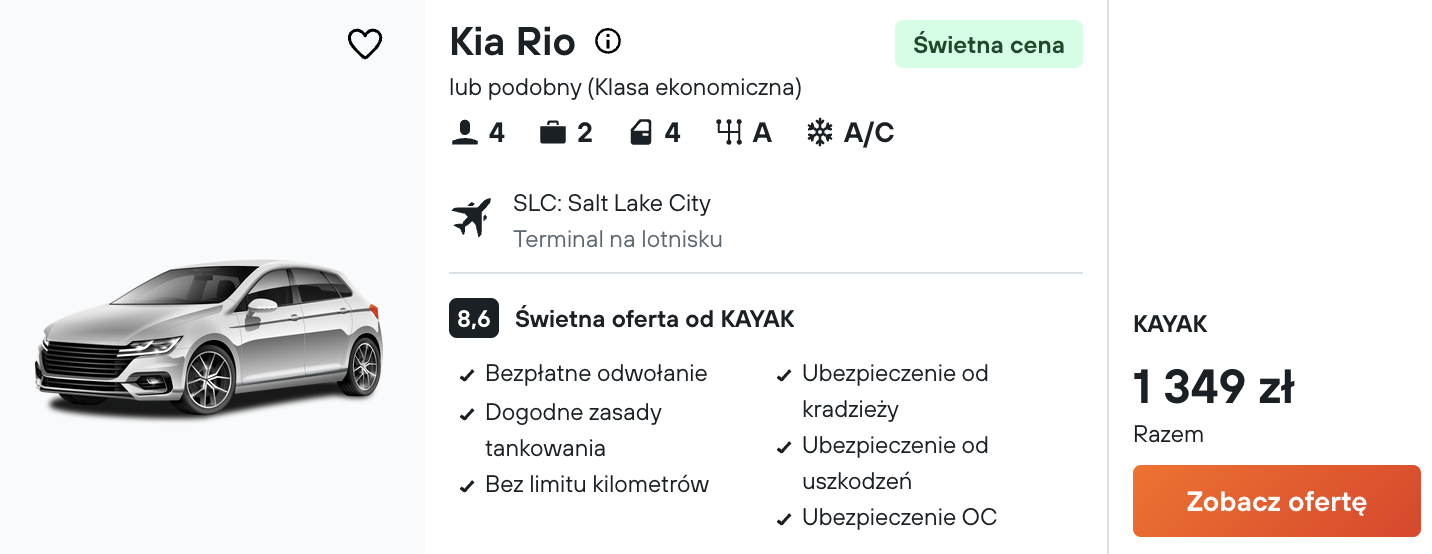Click the 8,6 rating badge
Screen dimensions: 1432x554
[x=474, y=319]
